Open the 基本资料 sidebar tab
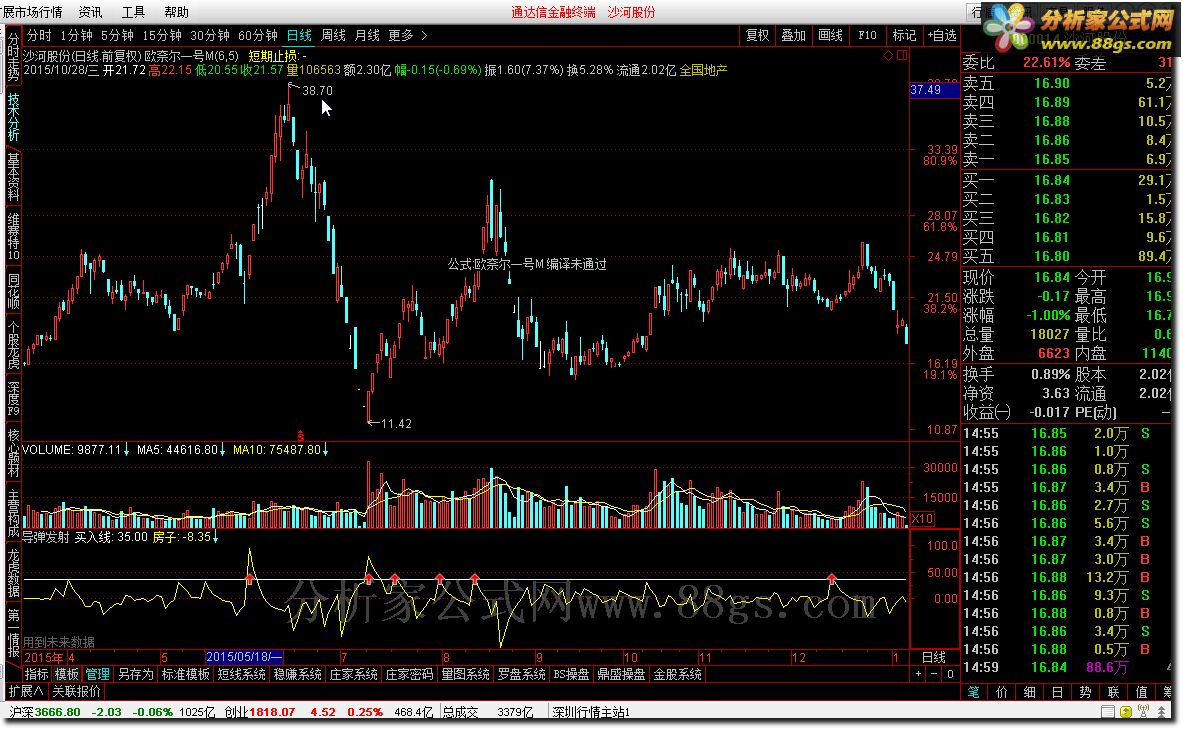Image resolution: width=1183 pixels, height=729 pixels. (13, 177)
